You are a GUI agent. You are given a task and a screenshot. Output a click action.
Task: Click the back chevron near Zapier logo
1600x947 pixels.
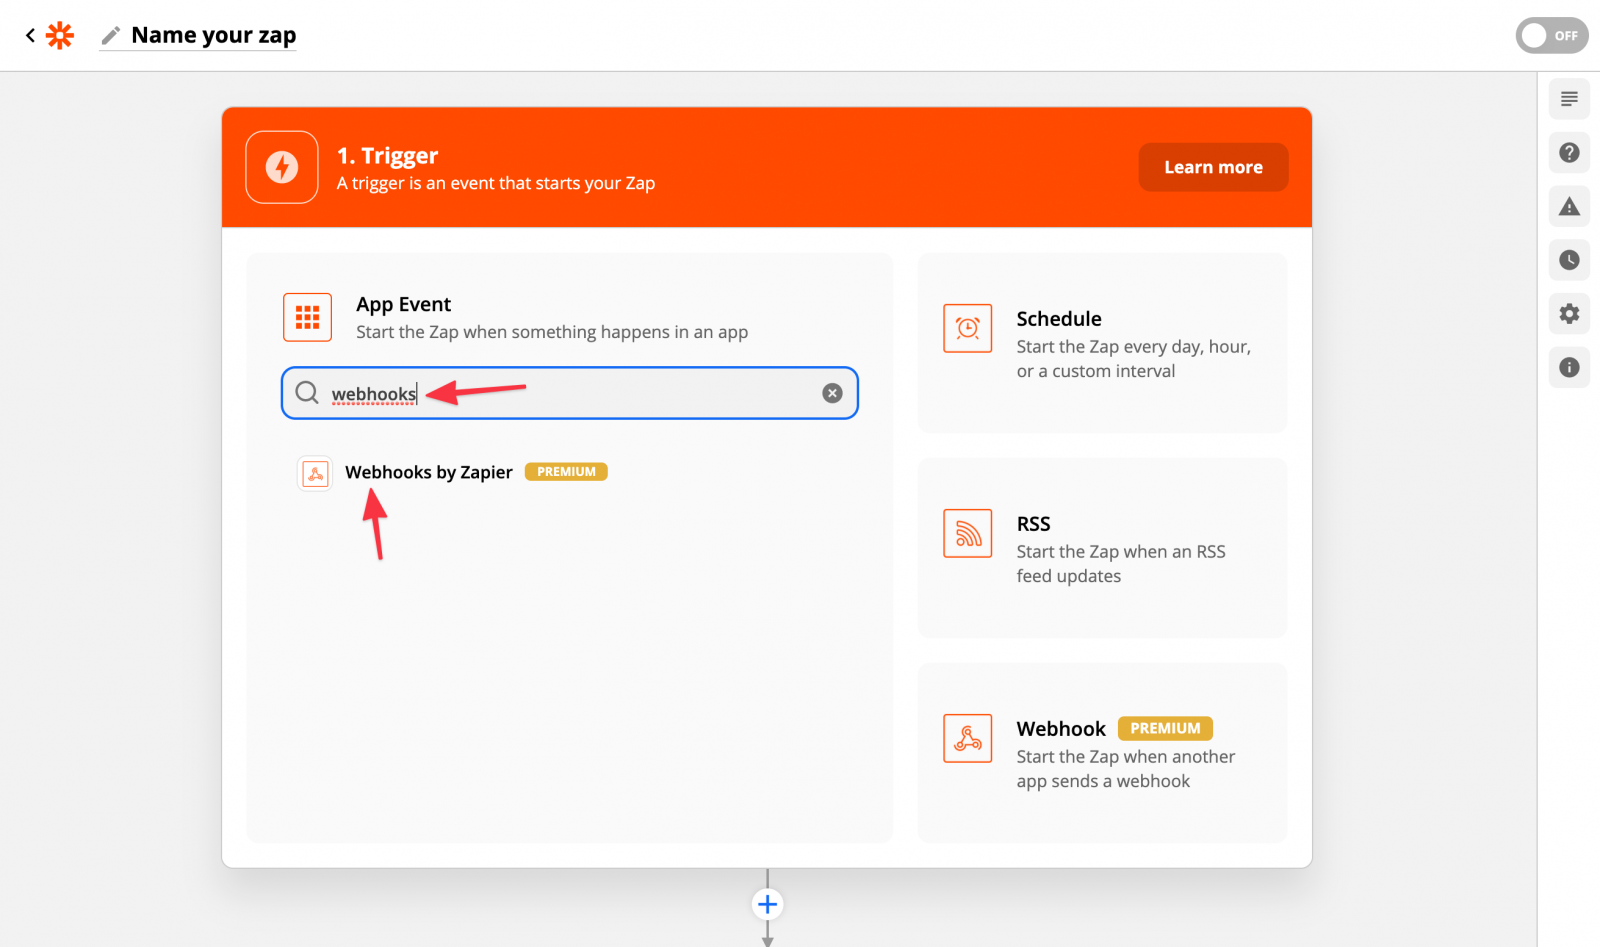tap(29, 35)
